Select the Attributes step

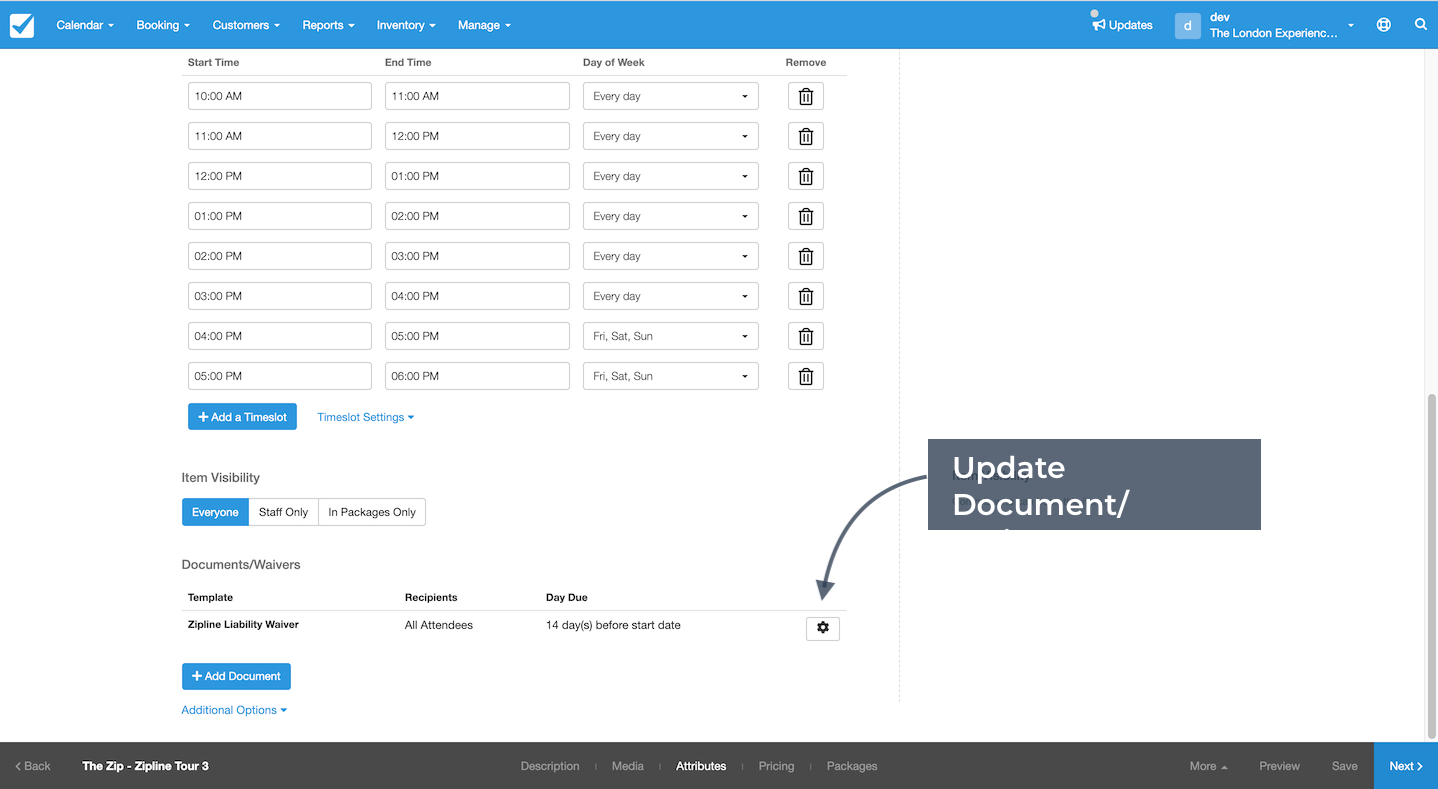tap(701, 766)
